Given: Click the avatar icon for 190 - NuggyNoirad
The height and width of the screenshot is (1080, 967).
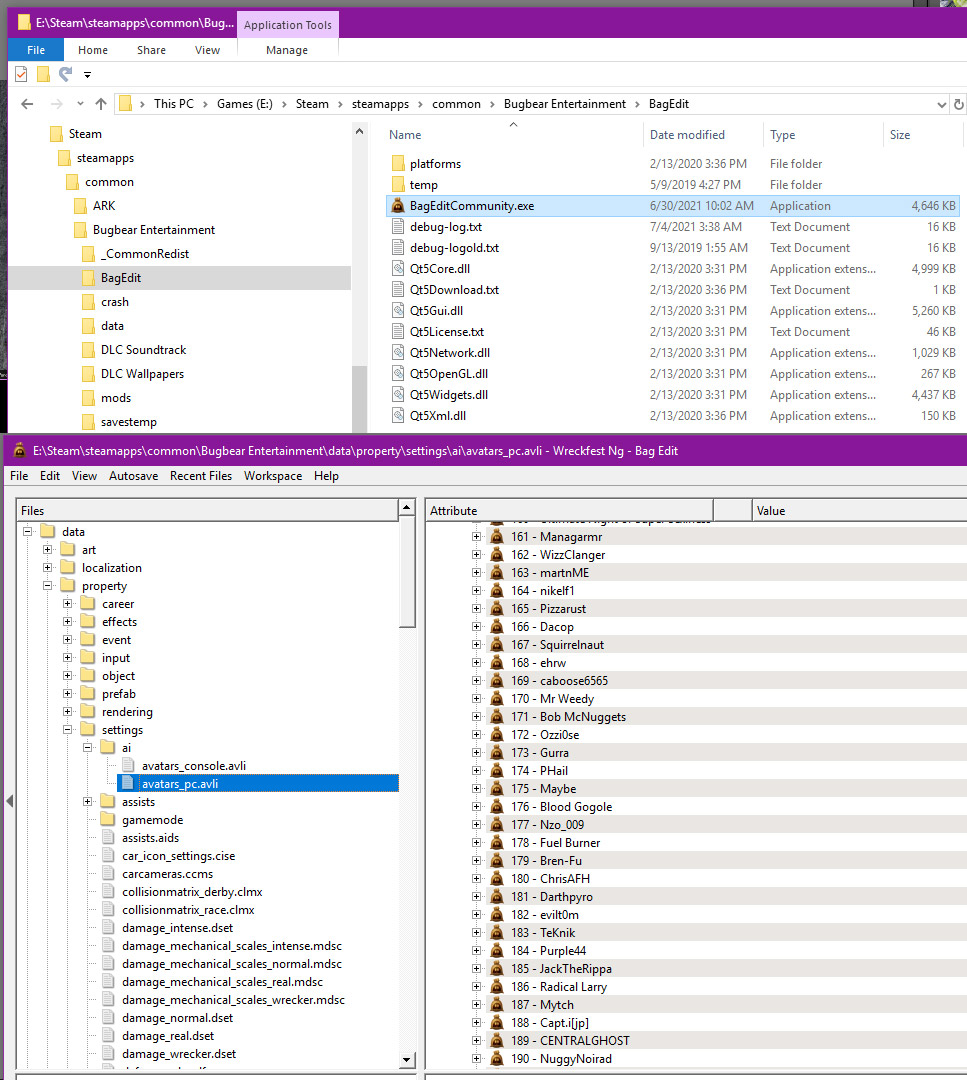Looking at the screenshot, I should (497, 1059).
